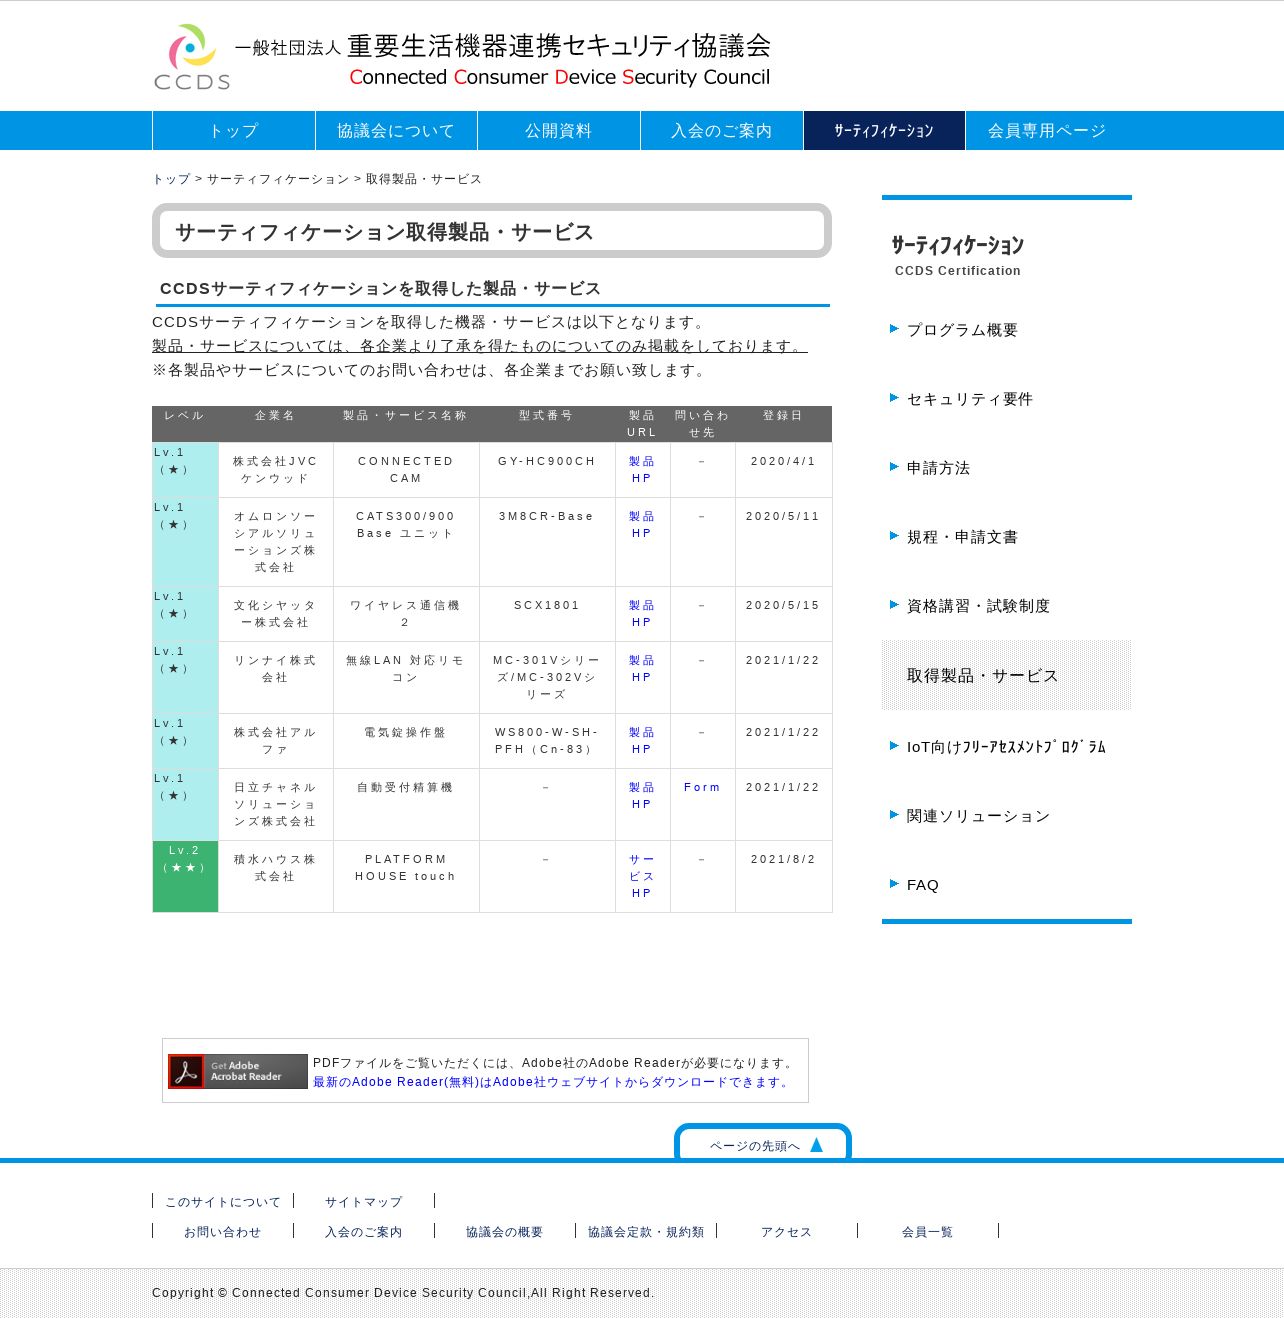1284x1318 pixels.
Task: Open the Adobe Acrobat Reader download badge
Action: [238, 1071]
